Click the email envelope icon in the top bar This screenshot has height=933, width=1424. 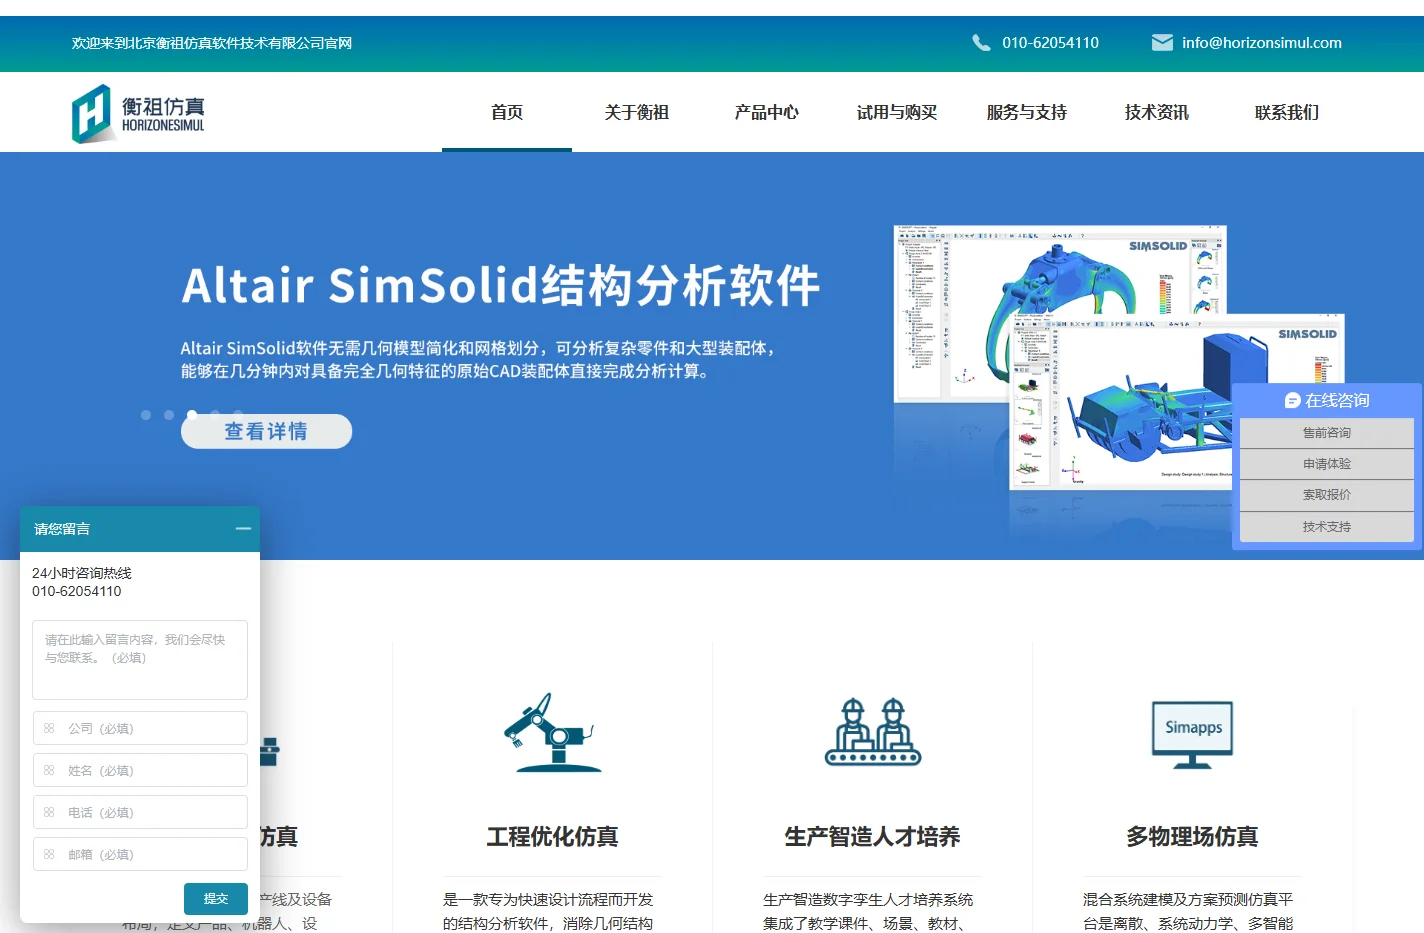coord(1162,42)
